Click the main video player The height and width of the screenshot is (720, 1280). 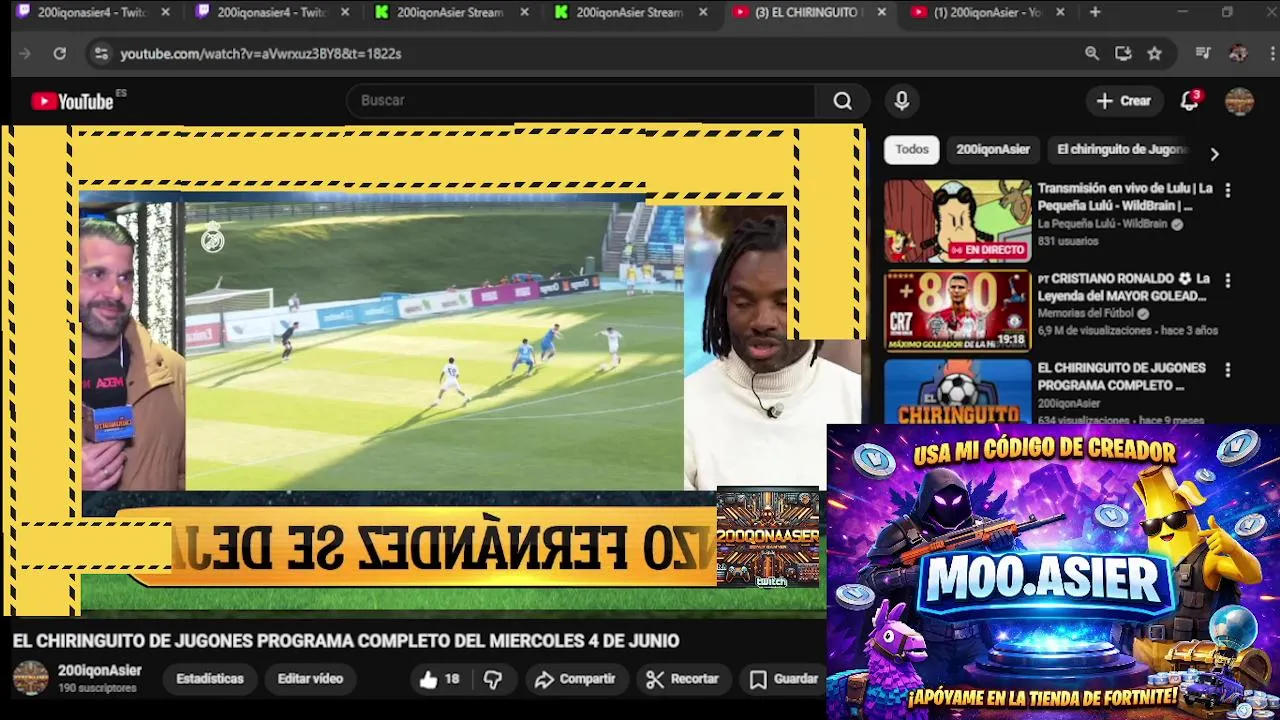pyautogui.click(x=433, y=370)
